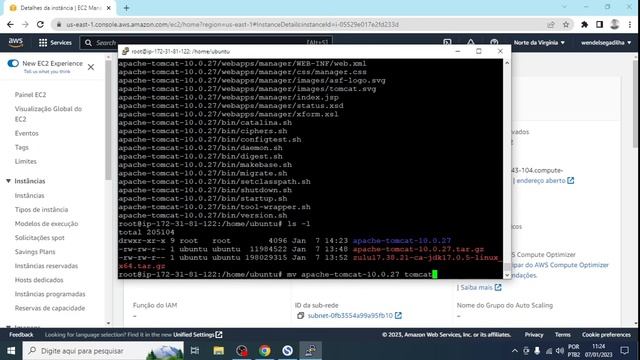Screen dimensions: 640x360
Task: Go back in the browser
Action: (10, 24)
